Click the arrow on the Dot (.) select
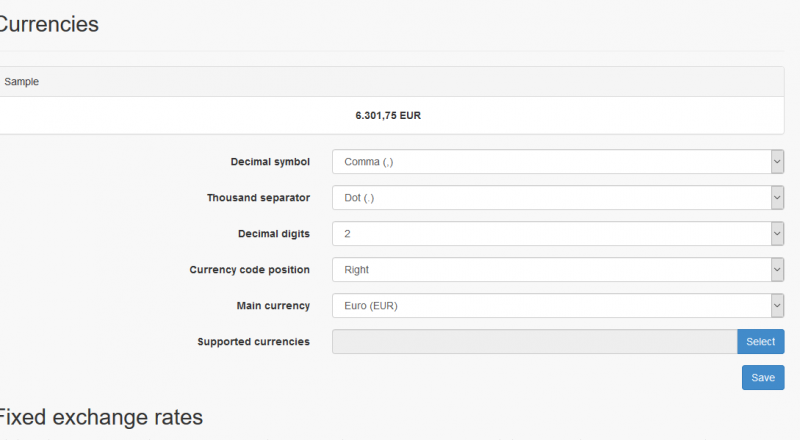 pos(777,198)
